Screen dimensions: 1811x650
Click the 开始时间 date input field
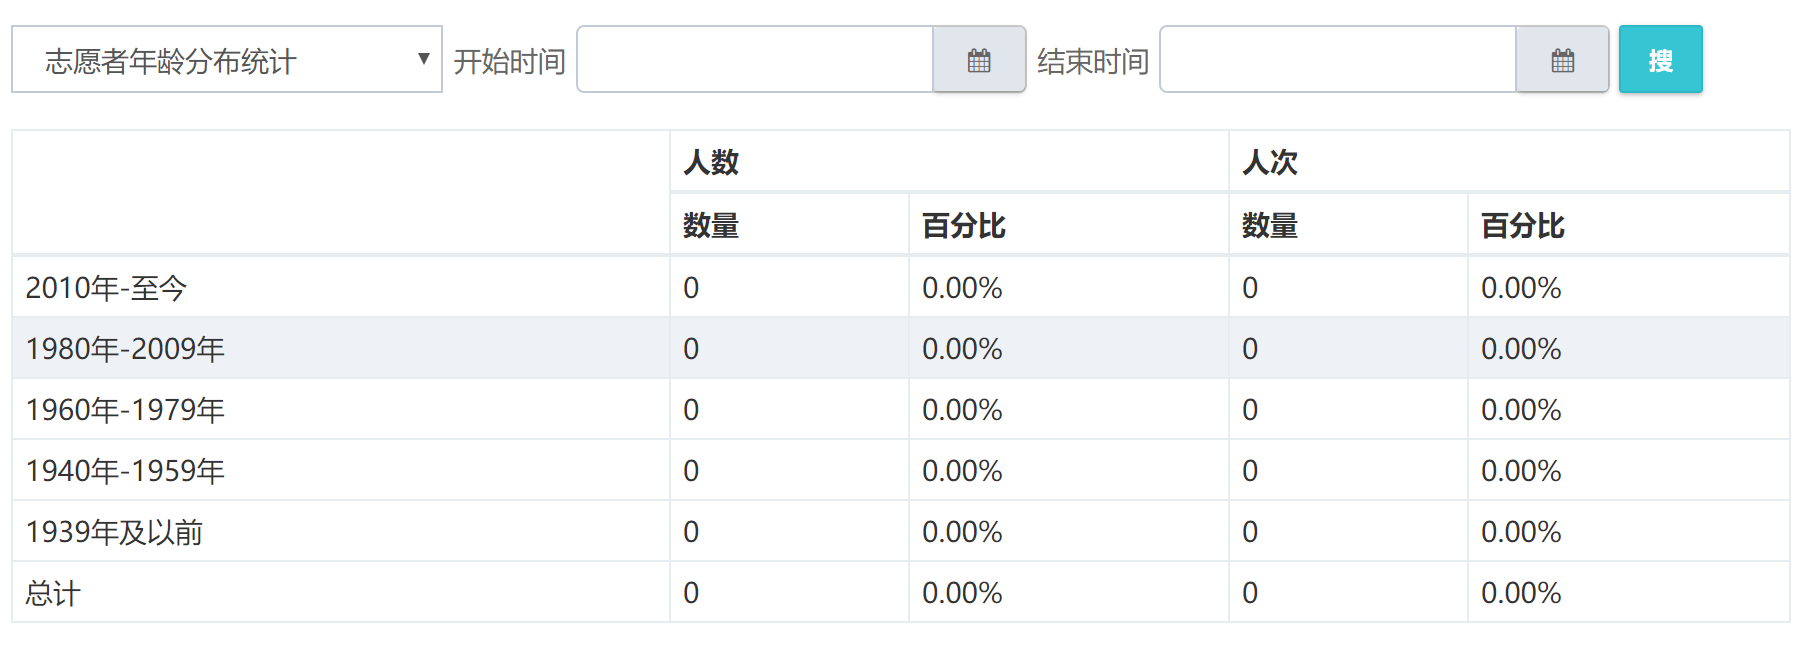tap(755, 60)
